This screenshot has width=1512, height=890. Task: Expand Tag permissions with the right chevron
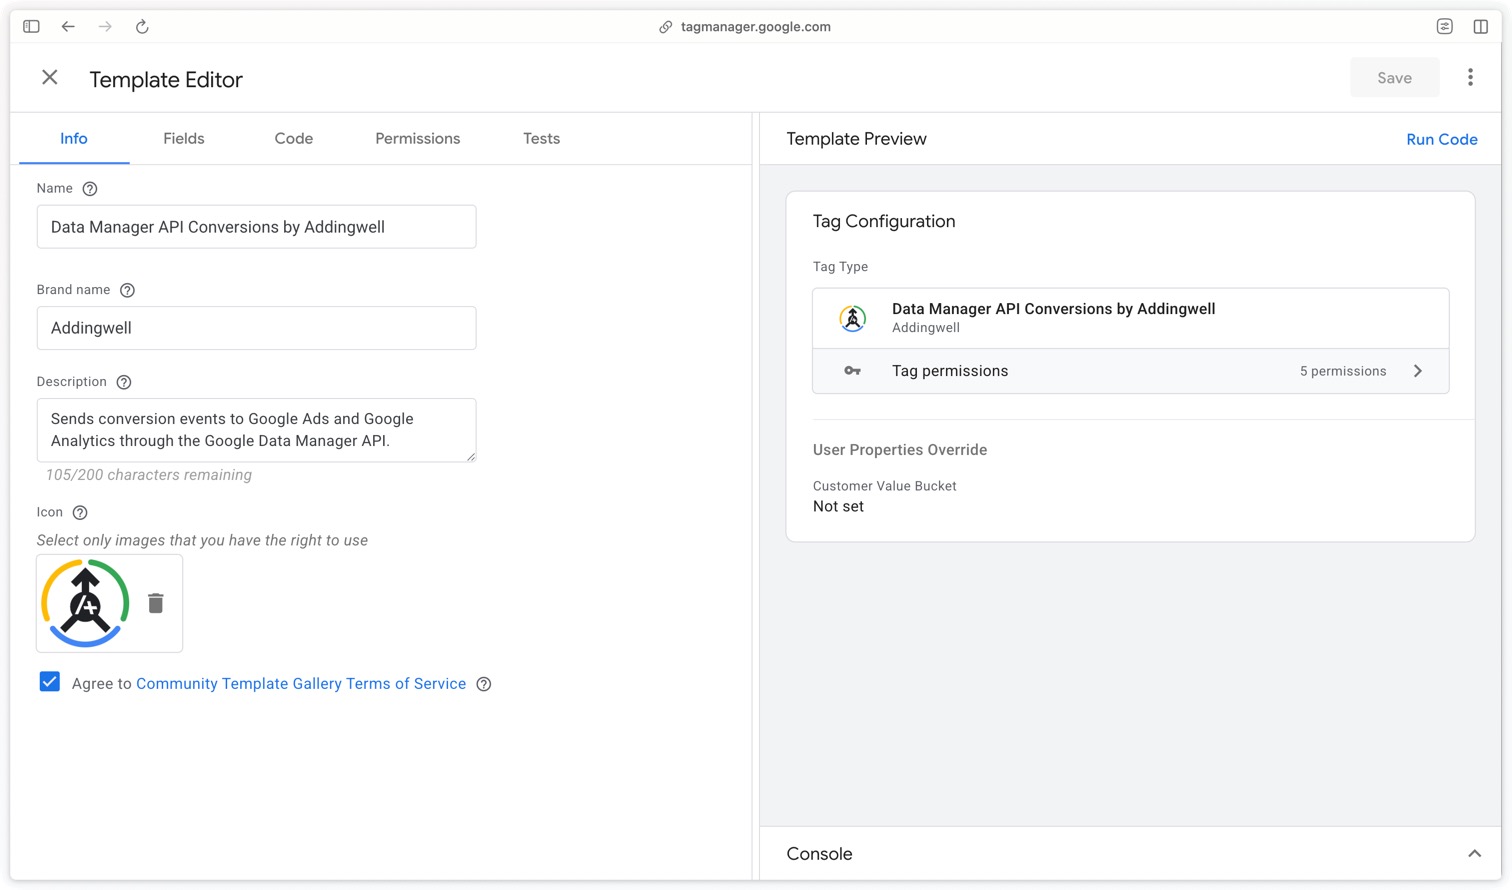(x=1418, y=371)
